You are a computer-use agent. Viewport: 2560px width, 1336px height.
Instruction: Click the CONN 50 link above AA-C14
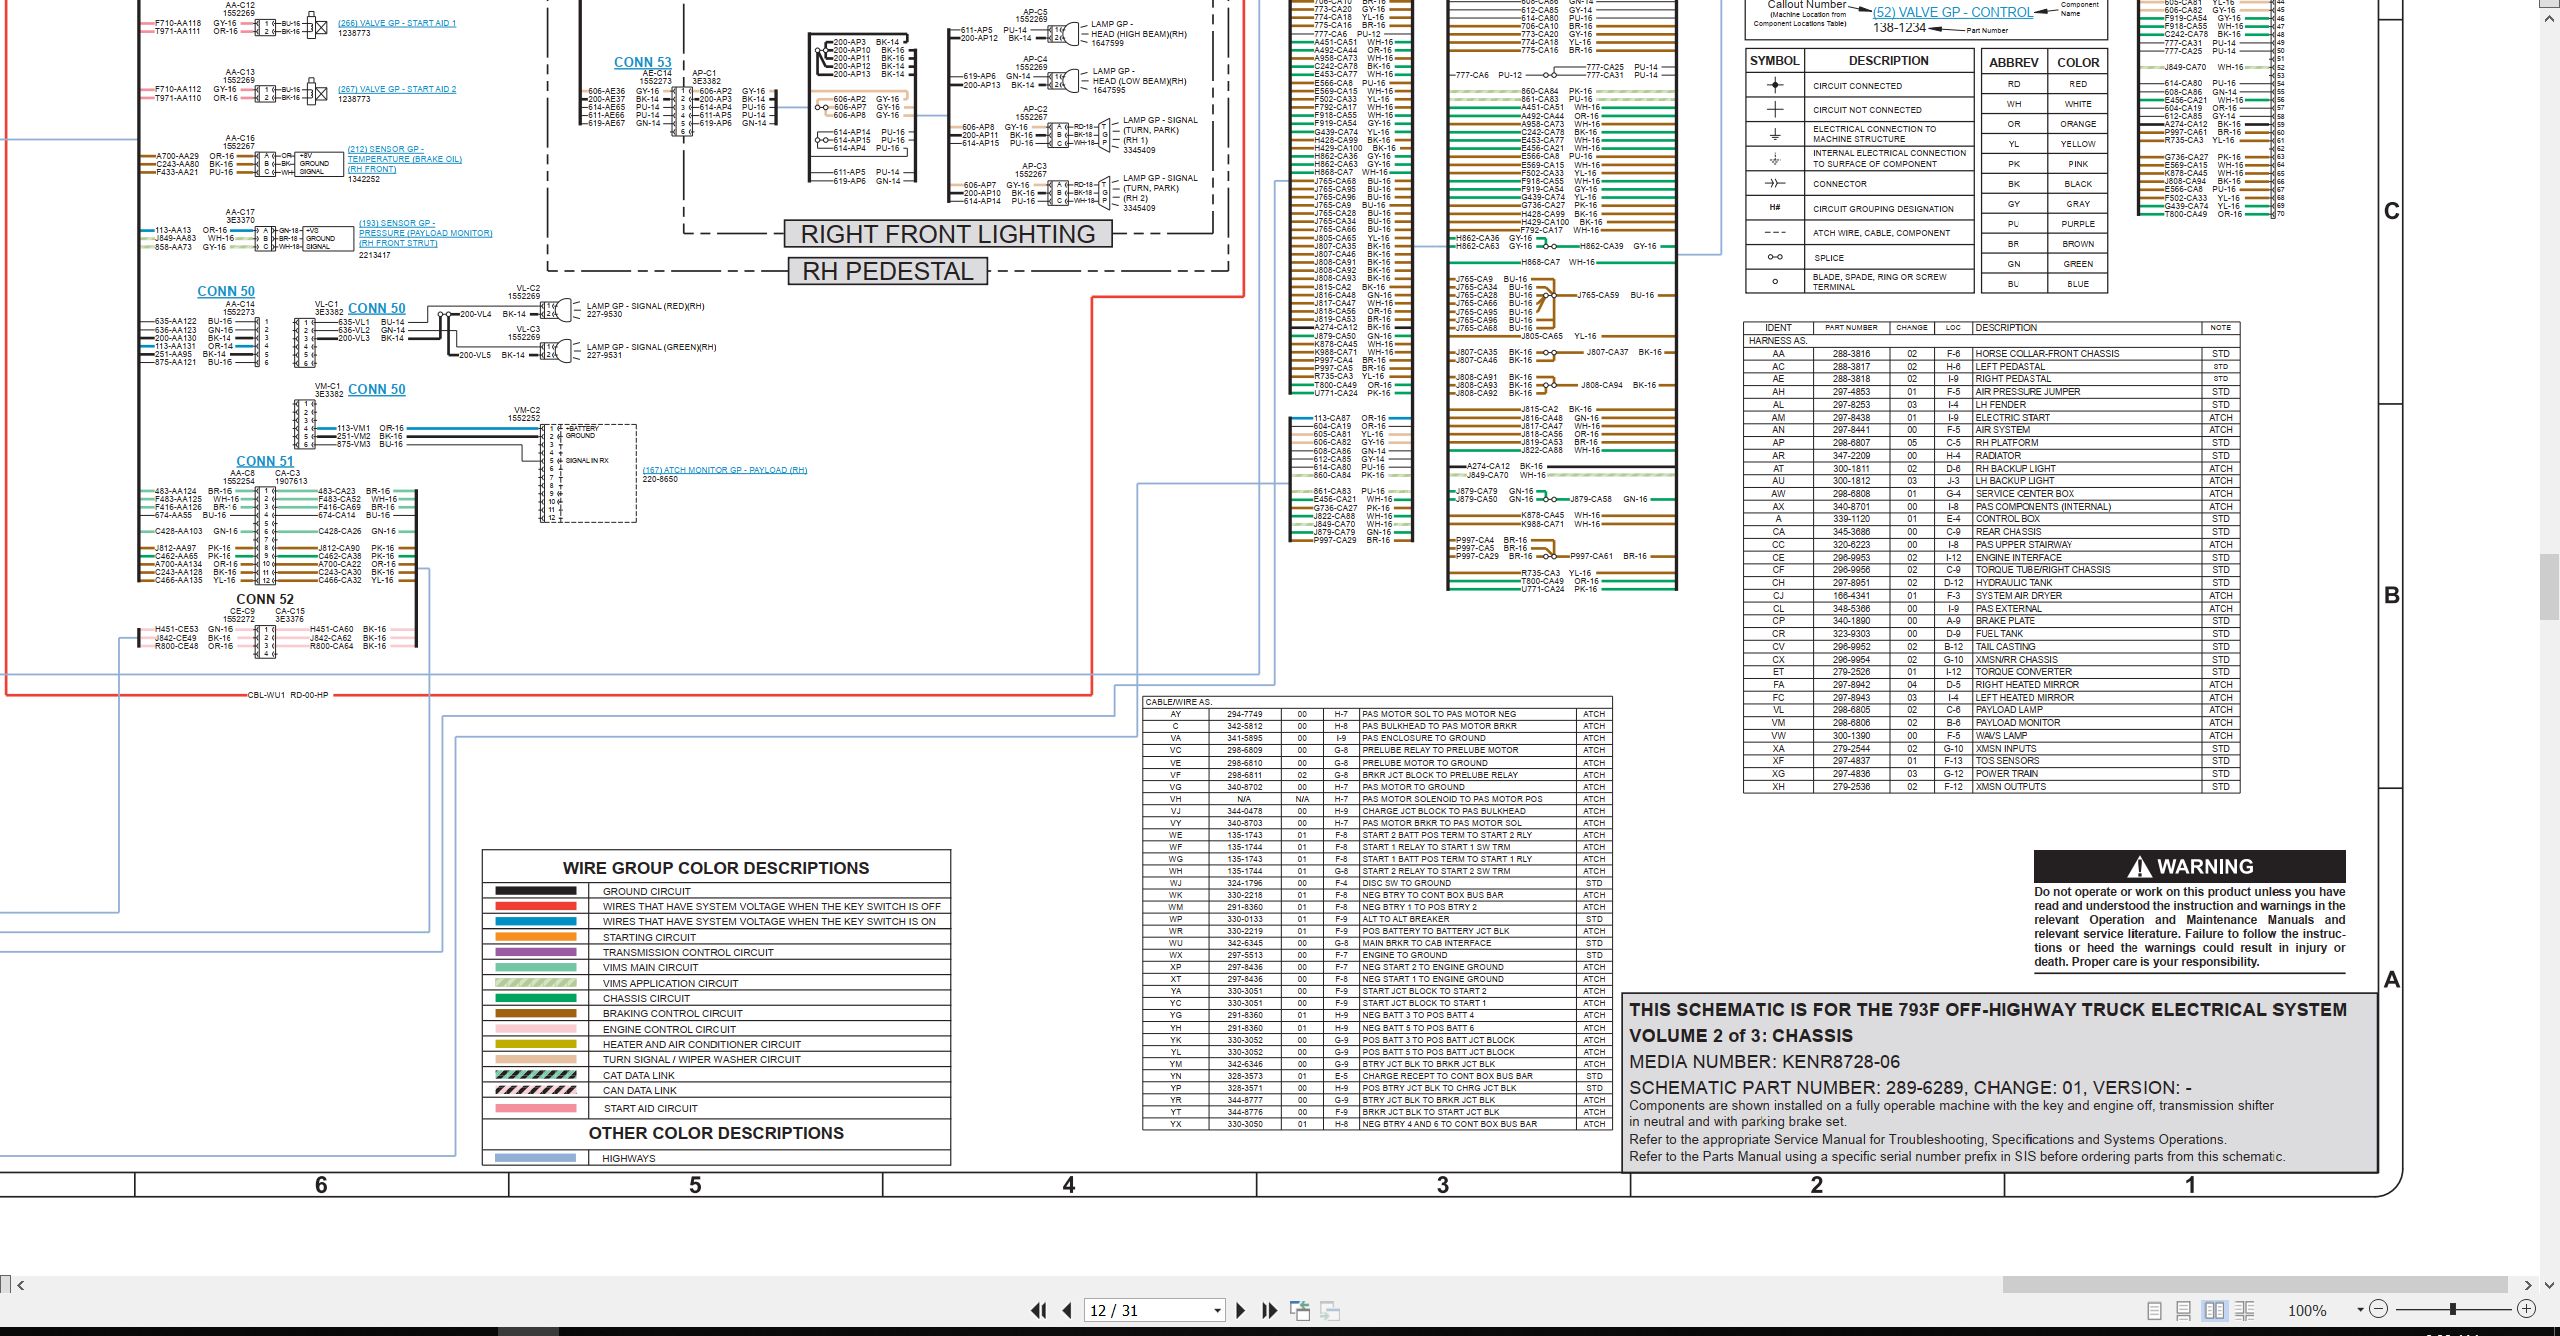click(226, 291)
